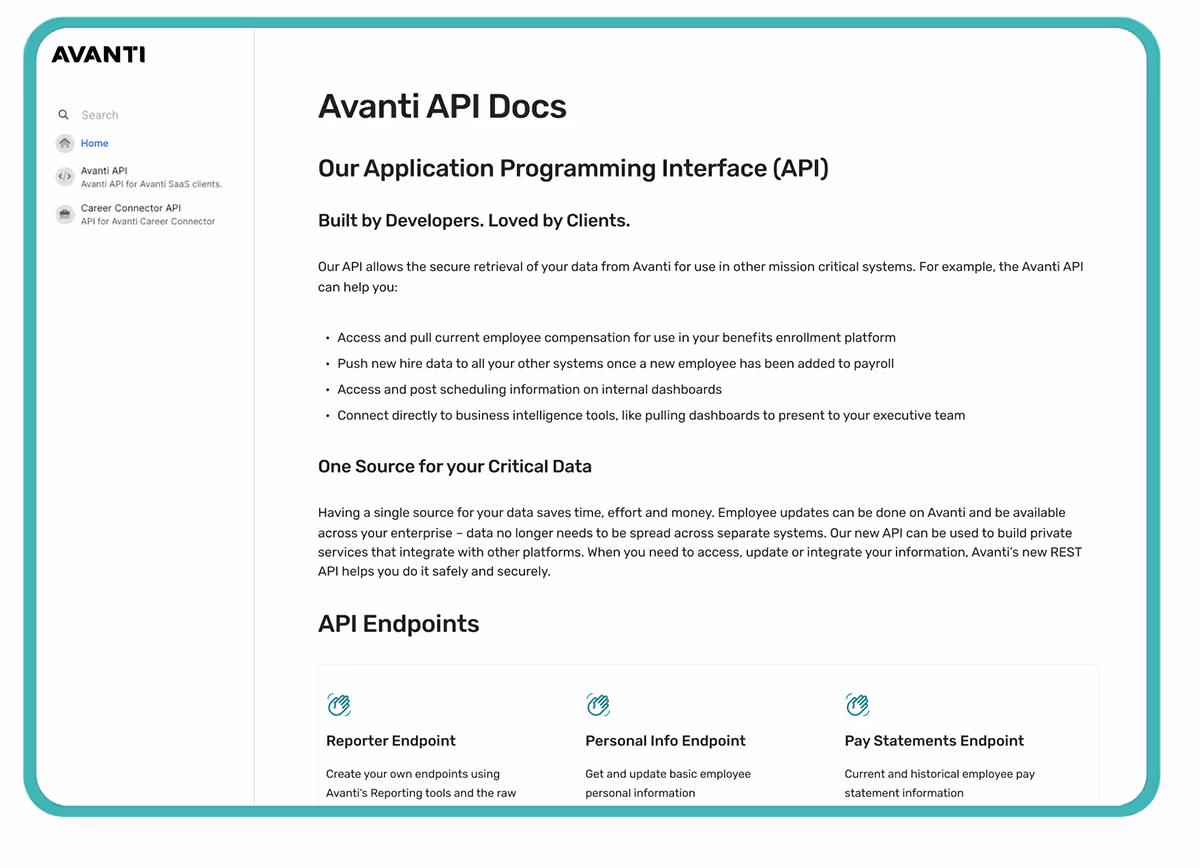The height and width of the screenshot is (868, 1200).
Task: Click 'One Source for your Critical Data' heading
Action: 455,466
